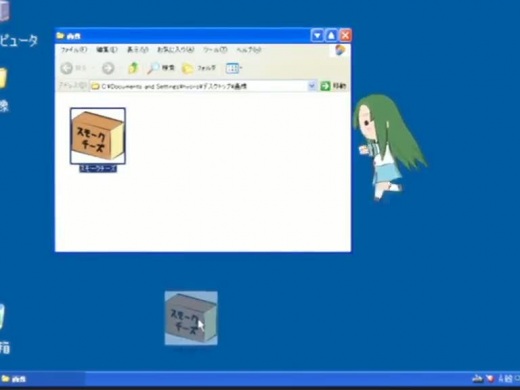Click the grayed dragged cheese box icon

[x=191, y=318]
